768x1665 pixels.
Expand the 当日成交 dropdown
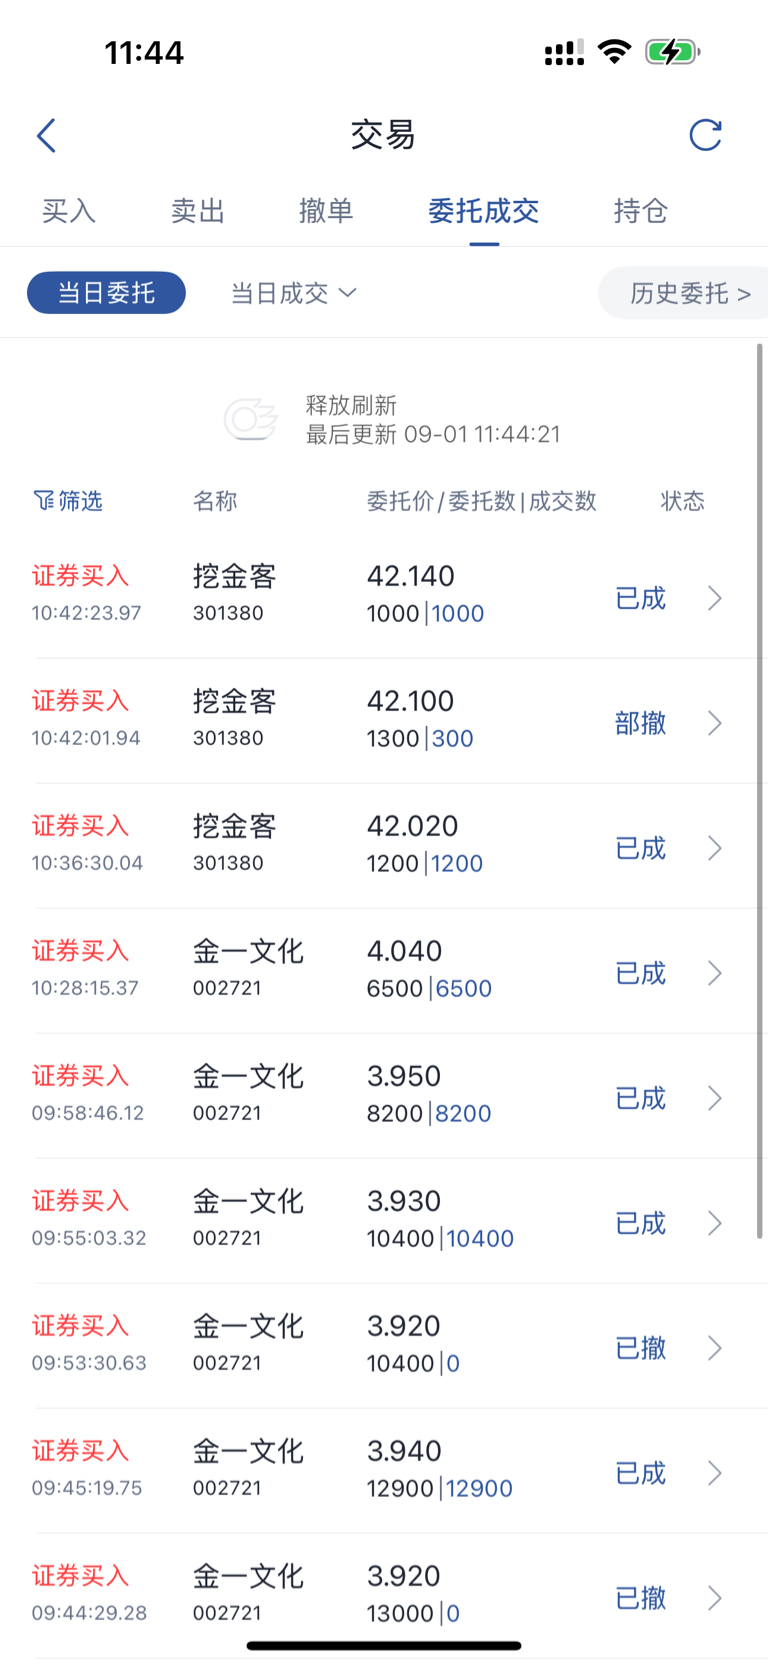(293, 293)
